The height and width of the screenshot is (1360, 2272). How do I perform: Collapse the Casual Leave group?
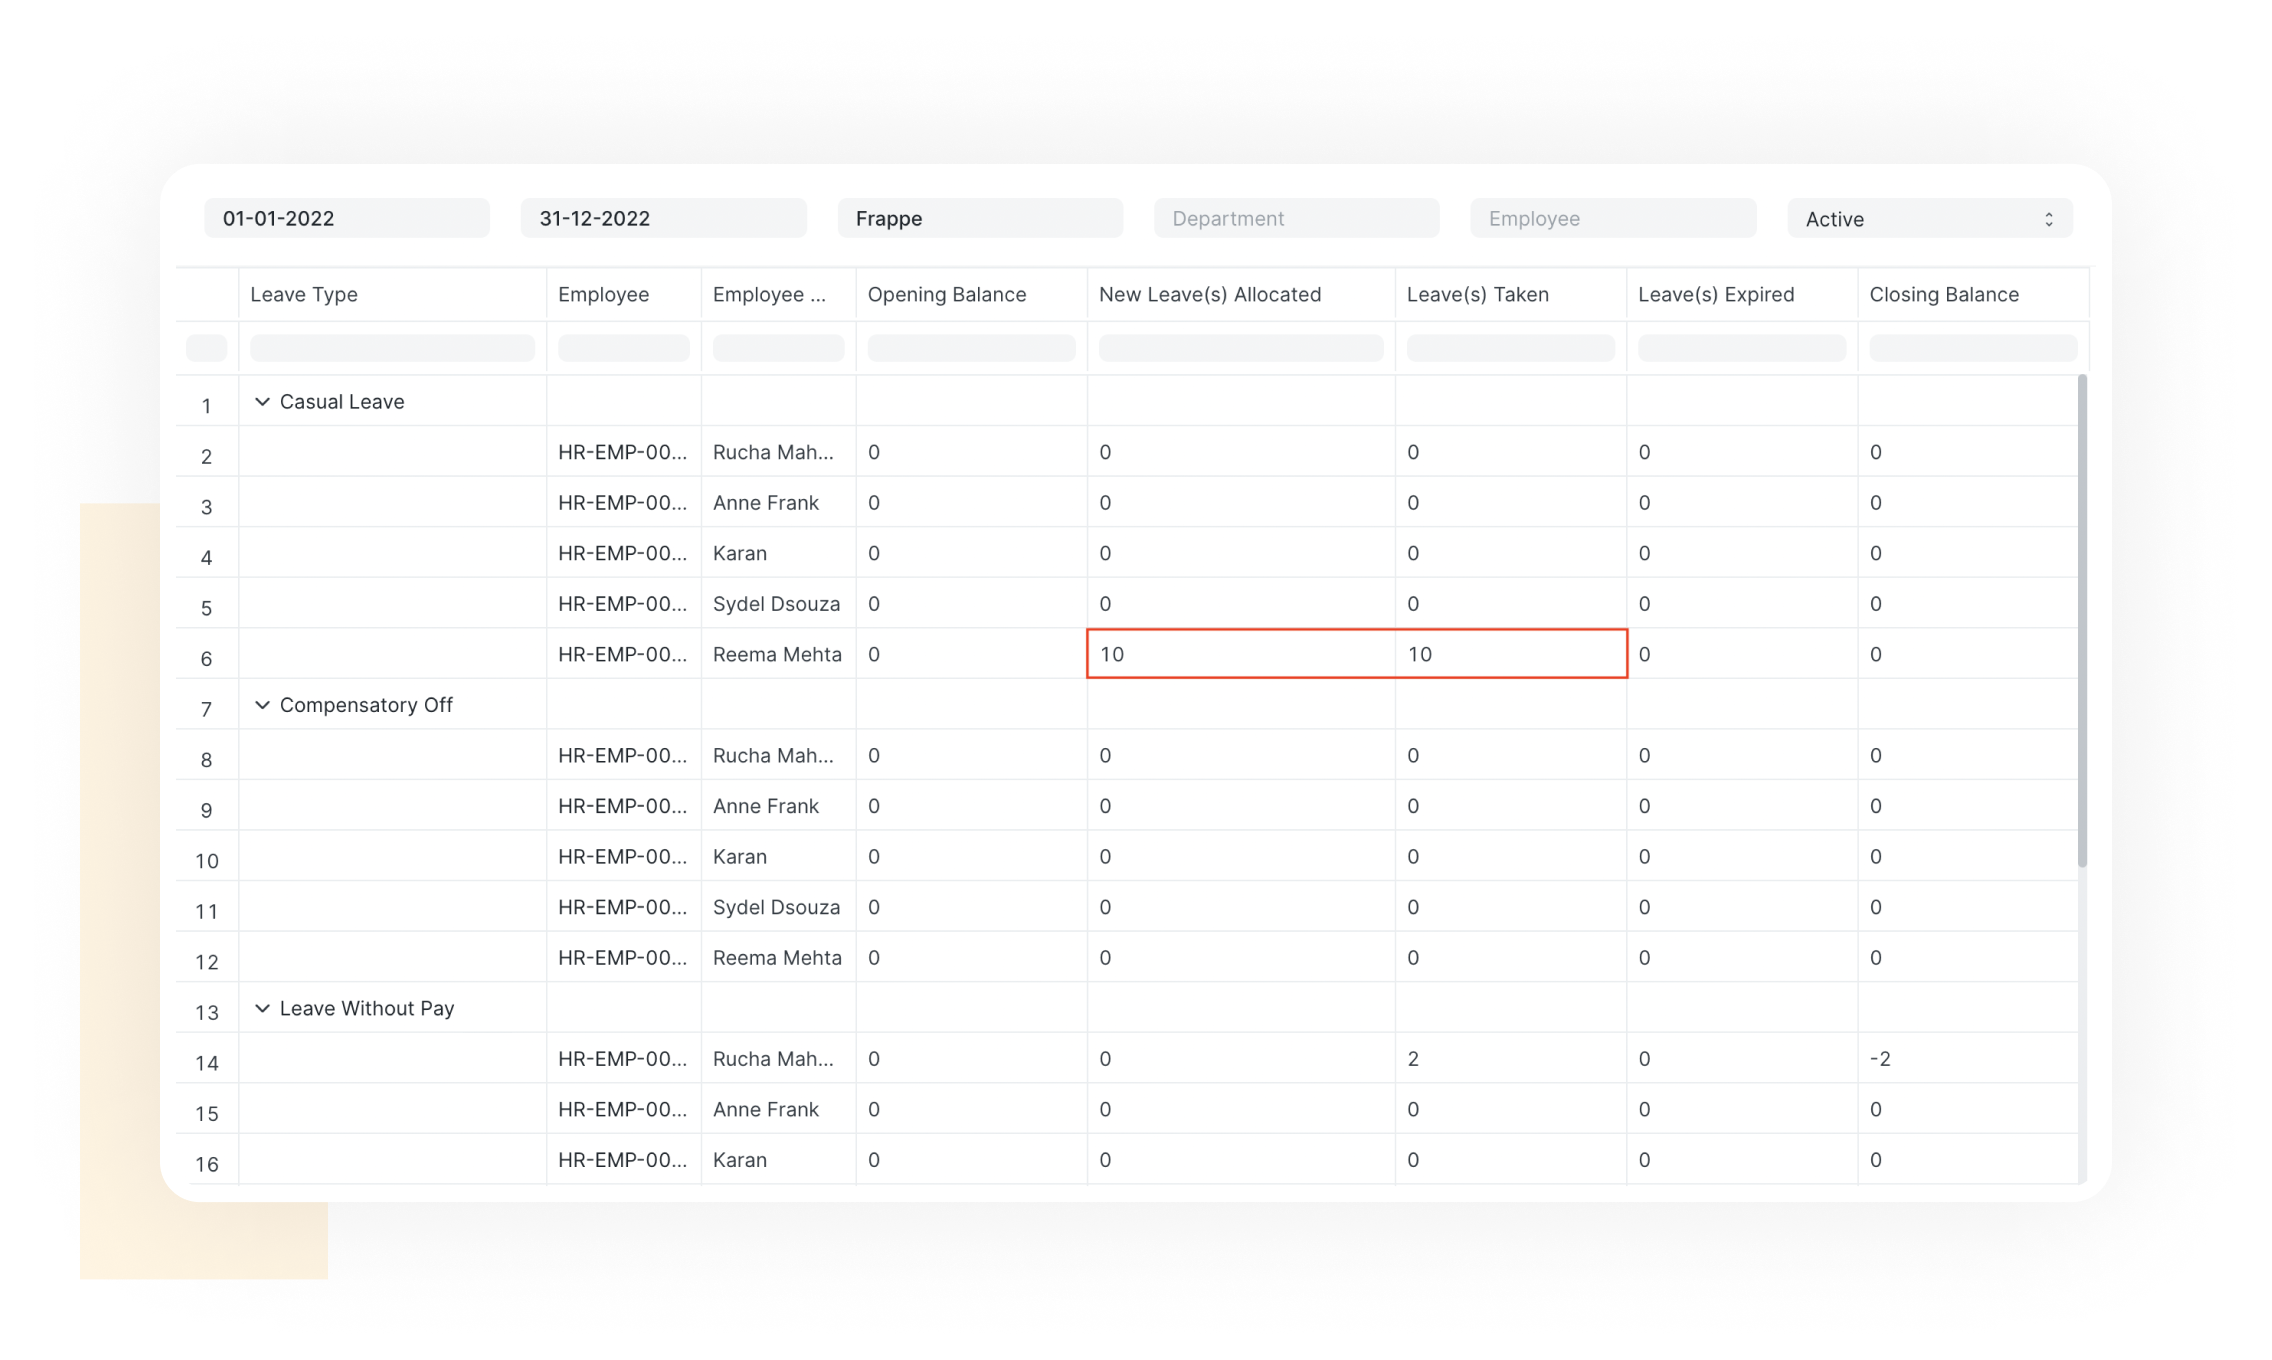(262, 402)
